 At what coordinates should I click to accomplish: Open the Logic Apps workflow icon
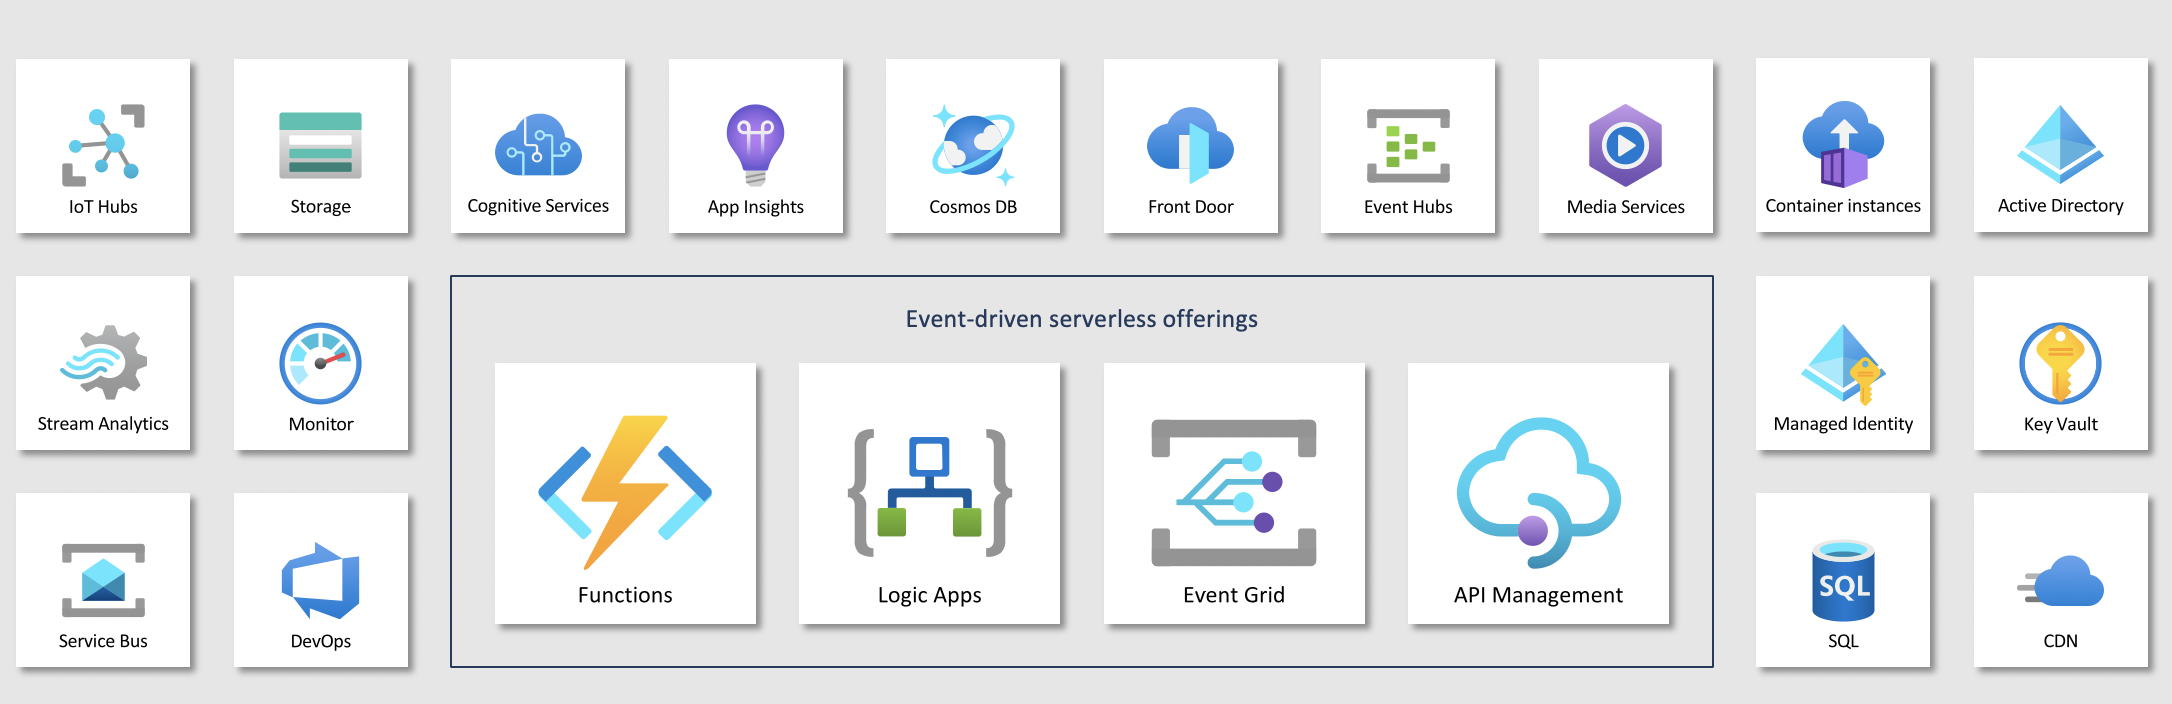(929, 492)
